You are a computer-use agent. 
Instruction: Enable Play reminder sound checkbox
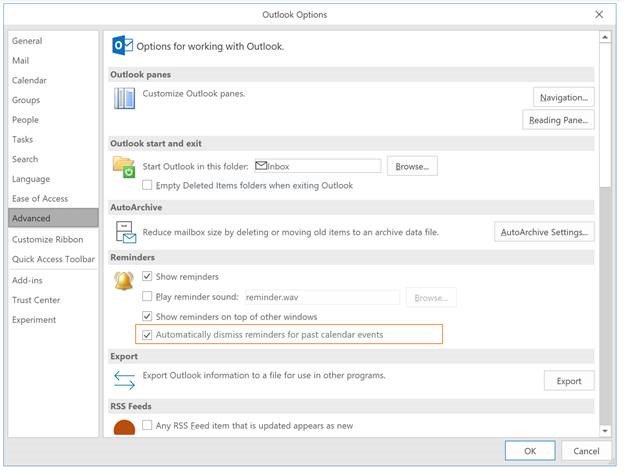pyautogui.click(x=147, y=296)
